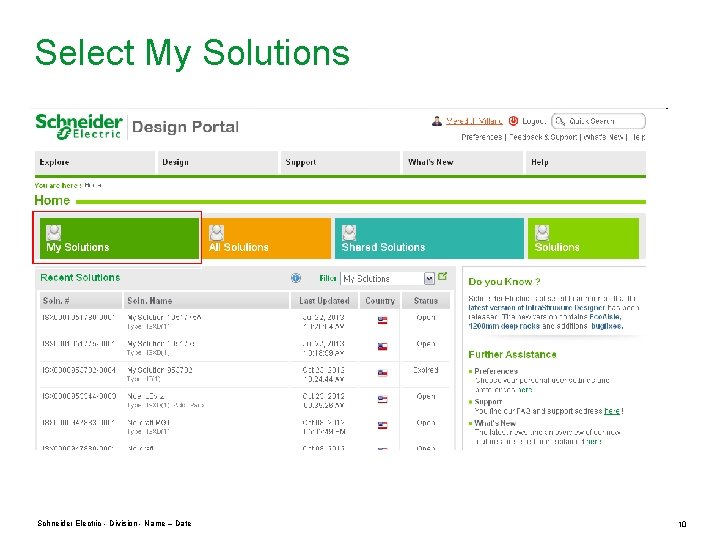Click the 'Do you Know ?' heading
Screen dimensions: 720x540
click(504, 281)
